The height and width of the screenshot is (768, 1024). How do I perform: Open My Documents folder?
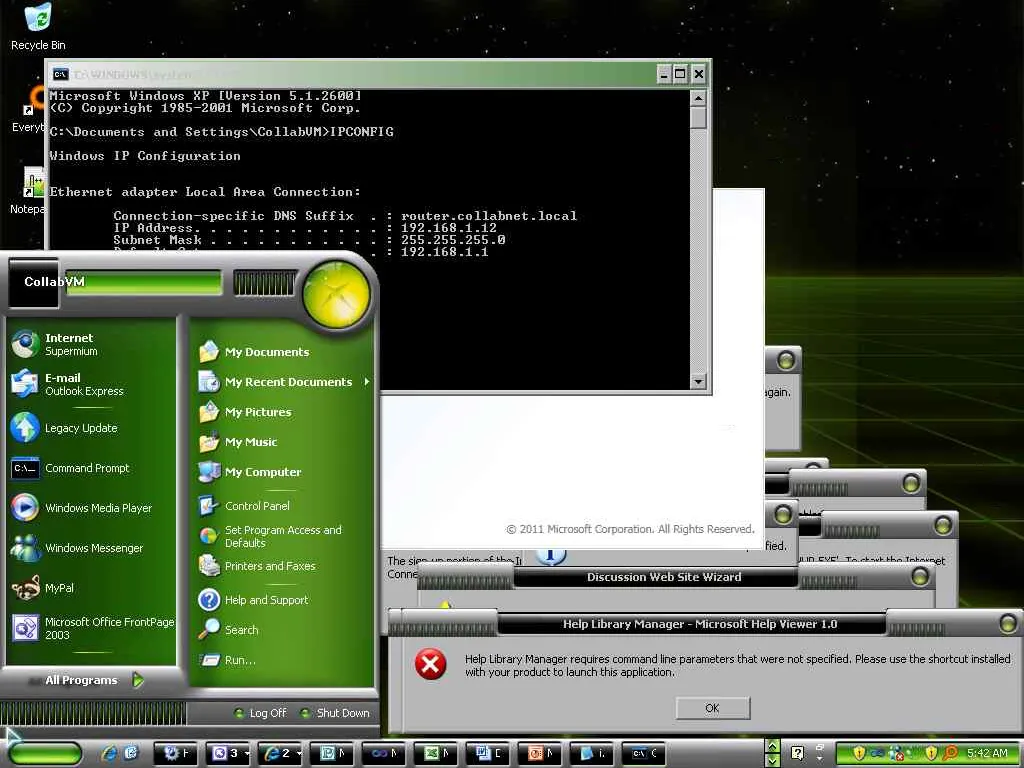click(x=282, y=352)
